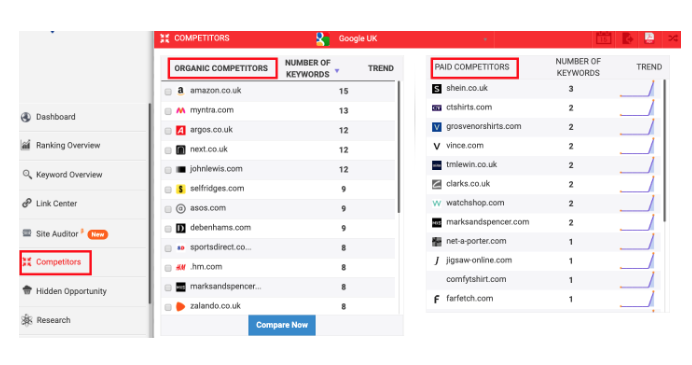The height and width of the screenshot is (365, 692).
Task: Tick the myntra.com checkbox
Action: coord(168,111)
